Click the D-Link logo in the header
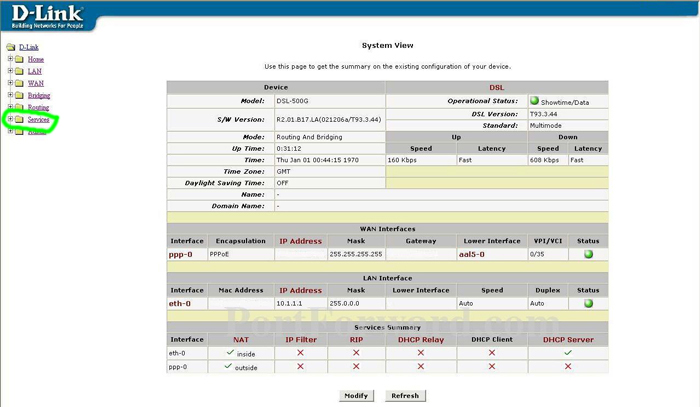700x407 pixels. (47, 17)
